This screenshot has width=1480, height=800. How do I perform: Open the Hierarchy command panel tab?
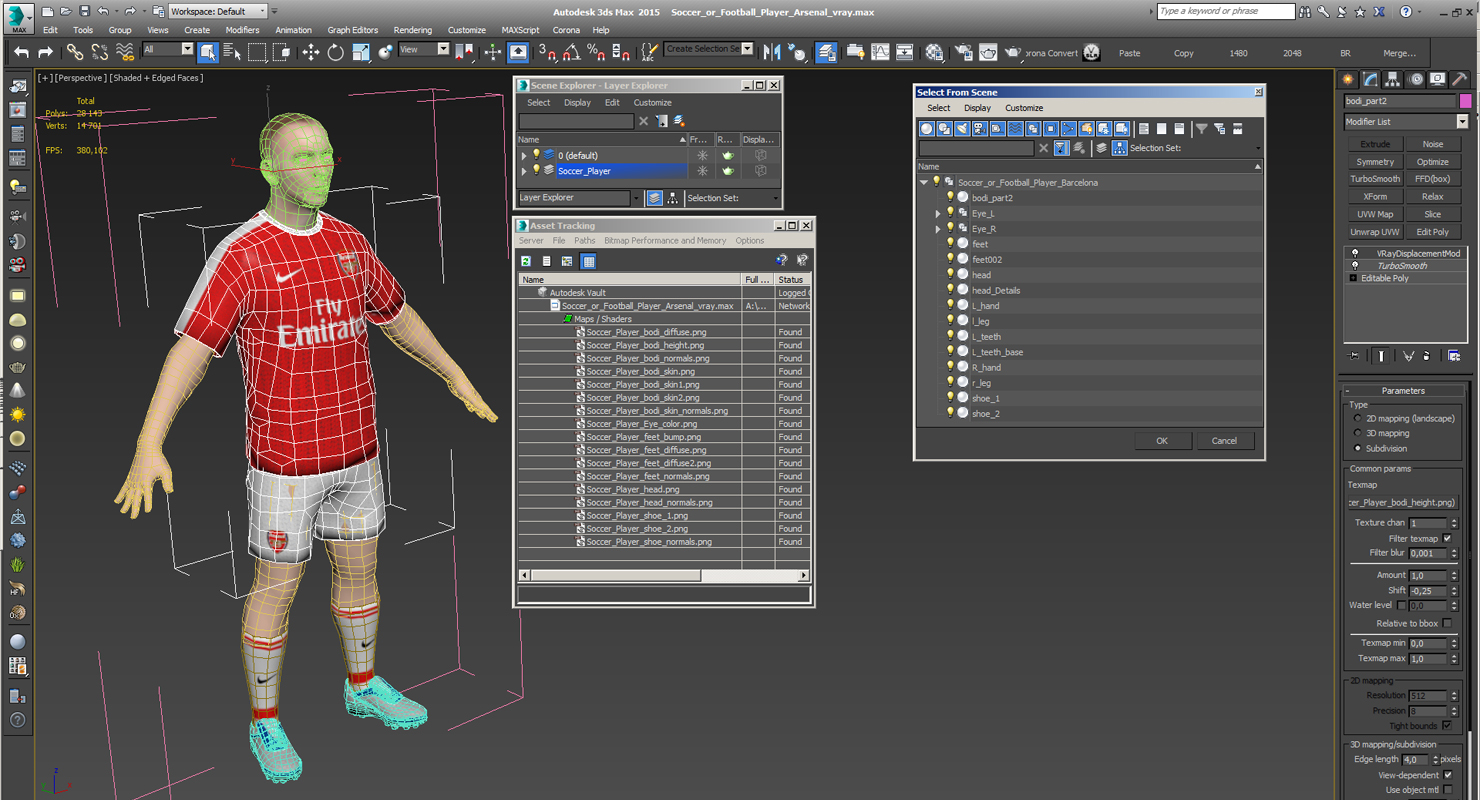click(1393, 79)
